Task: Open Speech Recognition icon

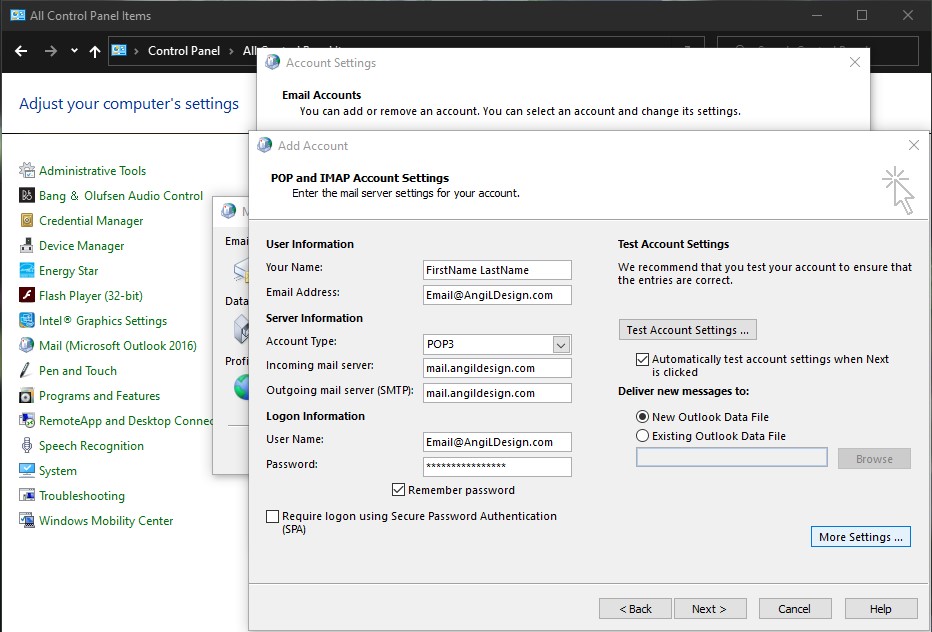Action: (27, 445)
